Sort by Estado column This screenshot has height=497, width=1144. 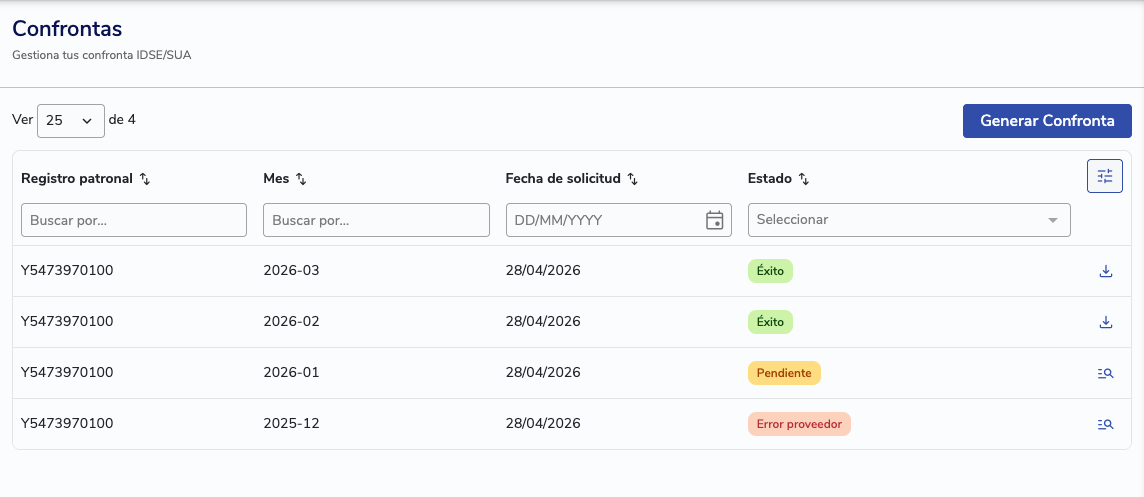(x=804, y=179)
